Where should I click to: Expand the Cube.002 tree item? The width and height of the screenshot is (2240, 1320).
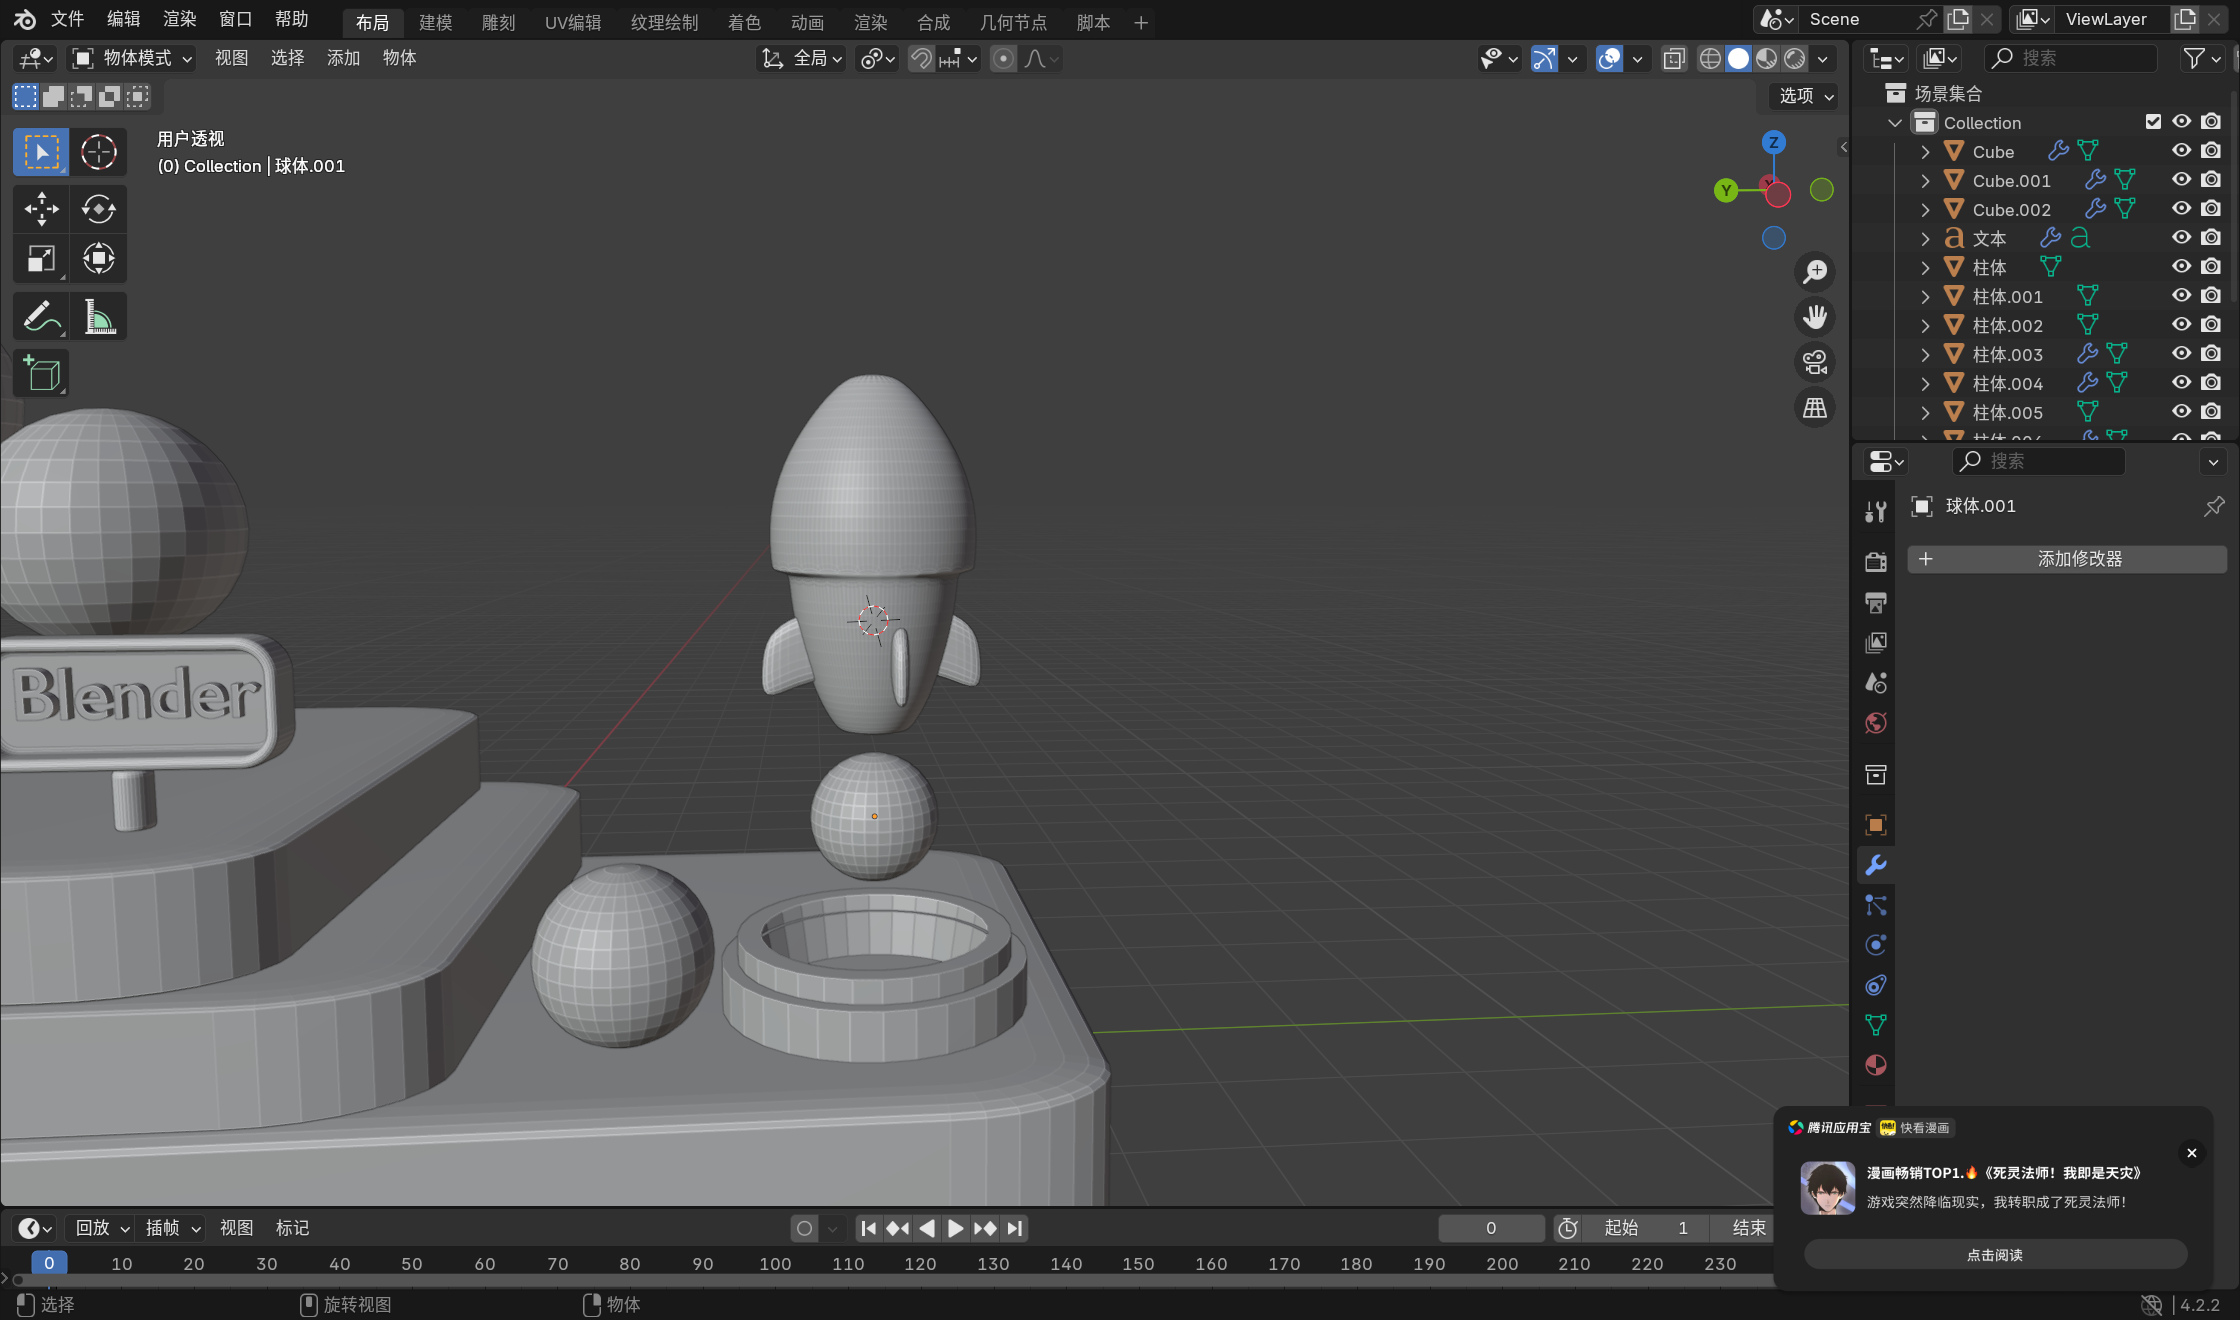click(1925, 210)
